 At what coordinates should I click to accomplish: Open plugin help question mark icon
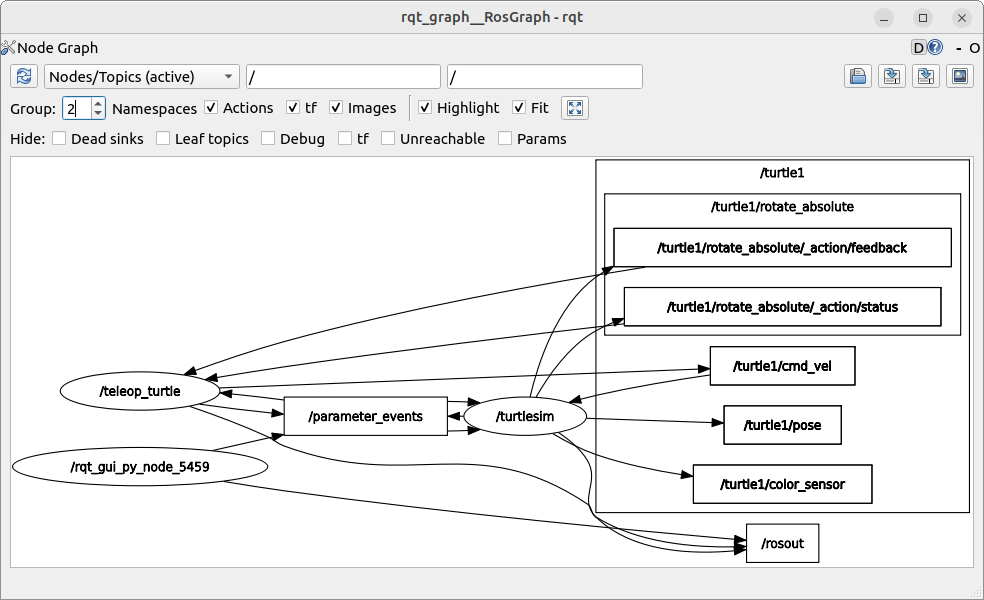(x=935, y=47)
